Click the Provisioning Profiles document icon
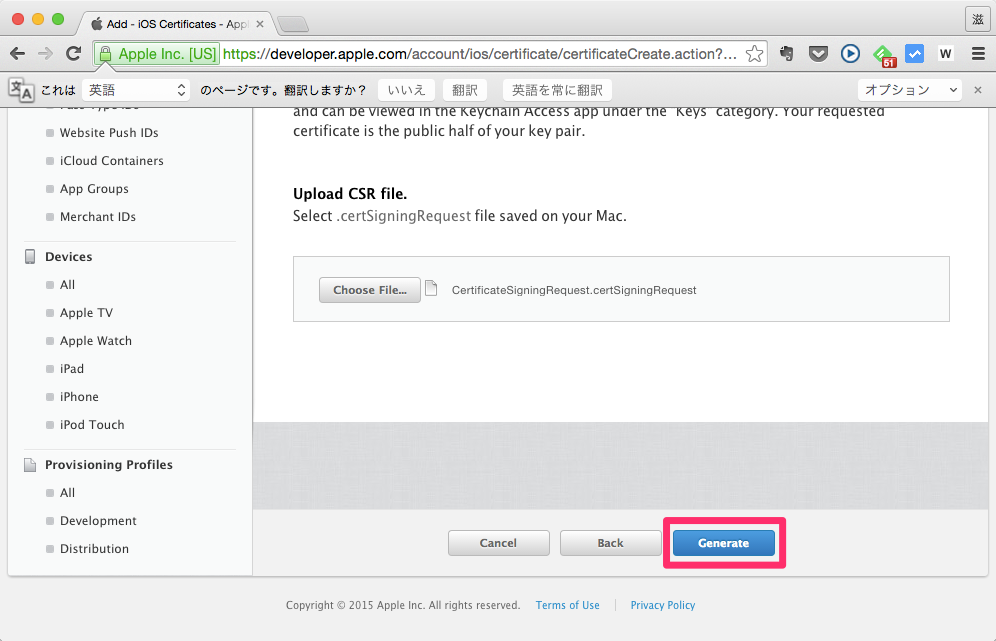996x641 pixels. tap(30, 465)
